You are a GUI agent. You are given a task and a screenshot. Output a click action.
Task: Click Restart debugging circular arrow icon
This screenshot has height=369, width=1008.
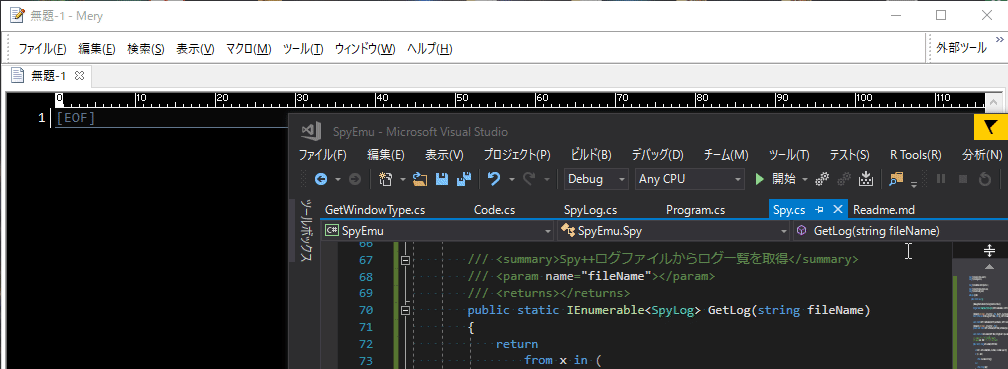[984, 179]
